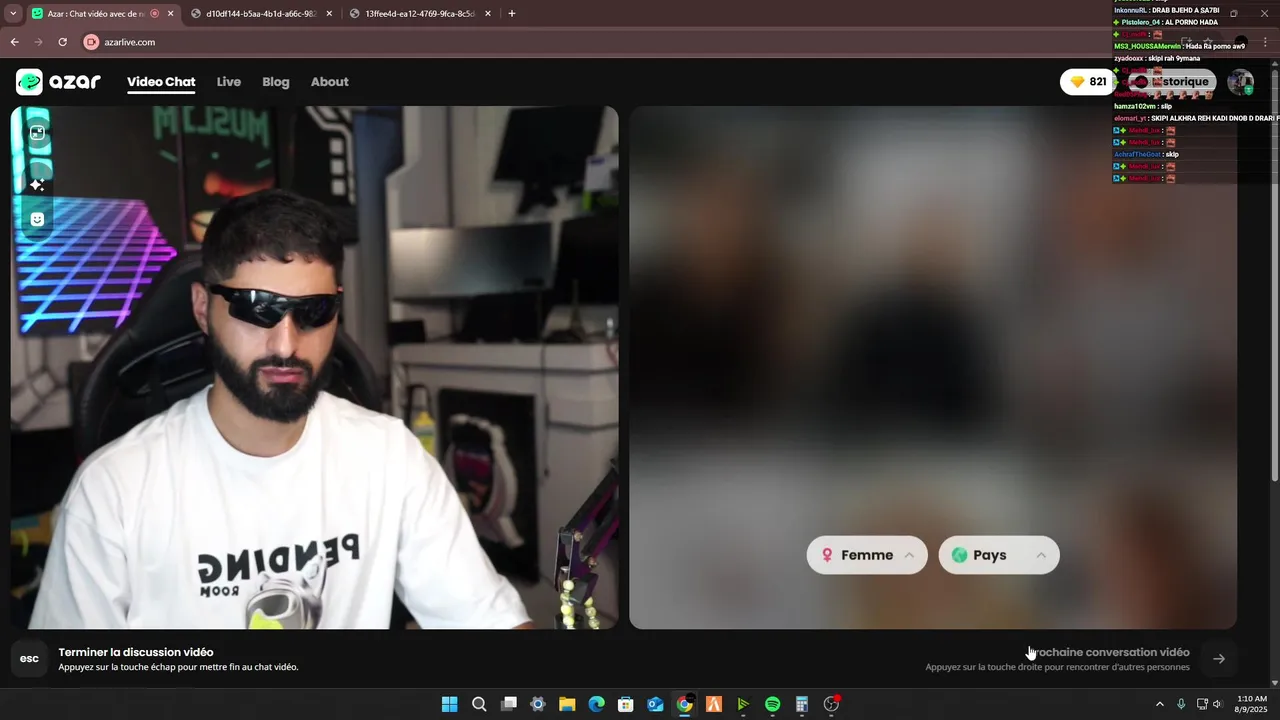Click chat message 'AchrafTheGoat : skip'

click(1146, 154)
